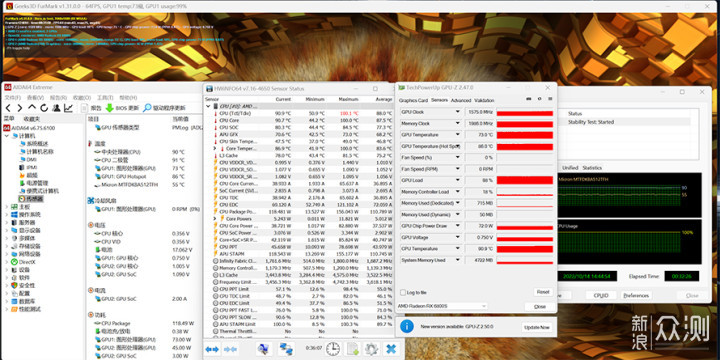Click the Update Now button

pyautogui.click(x=537, y=327)
